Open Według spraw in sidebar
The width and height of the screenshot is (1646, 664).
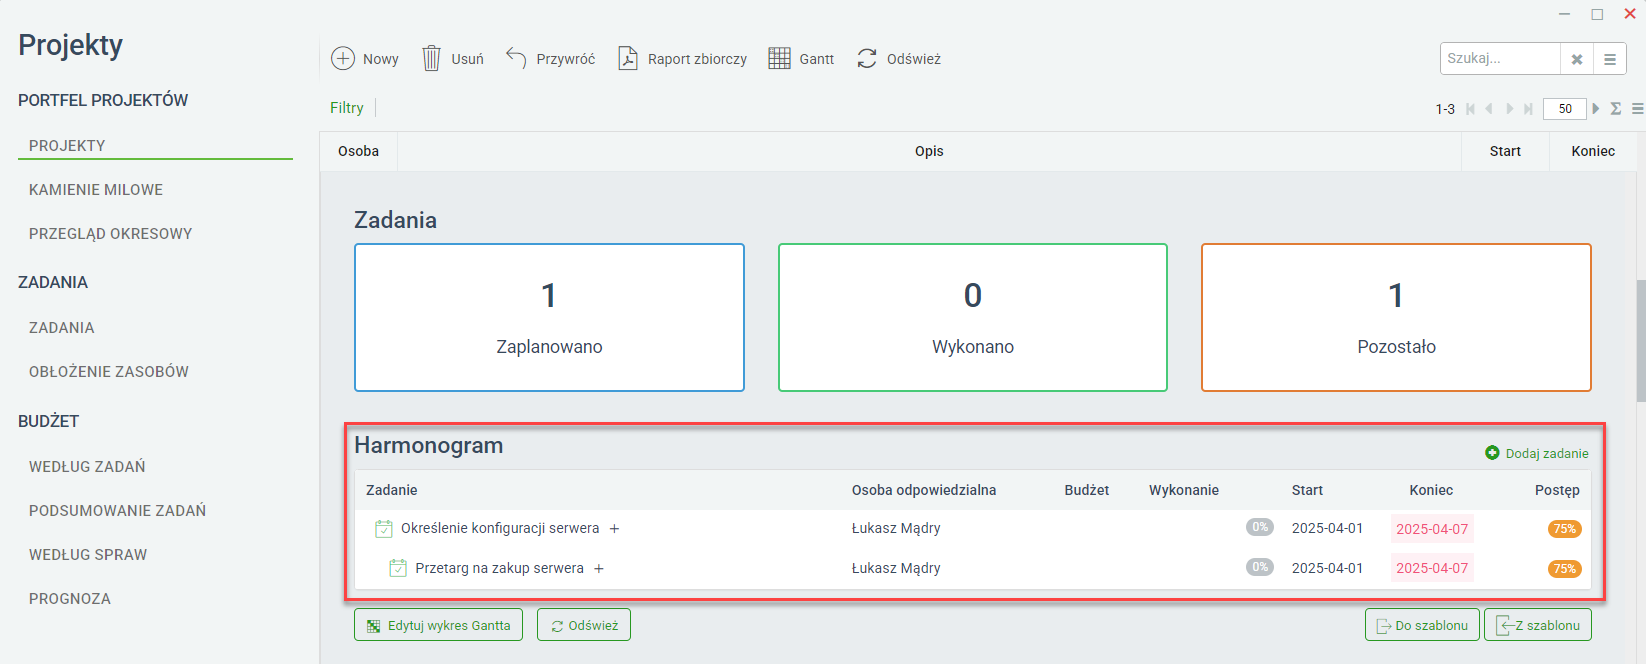click(x=88, y=555)
